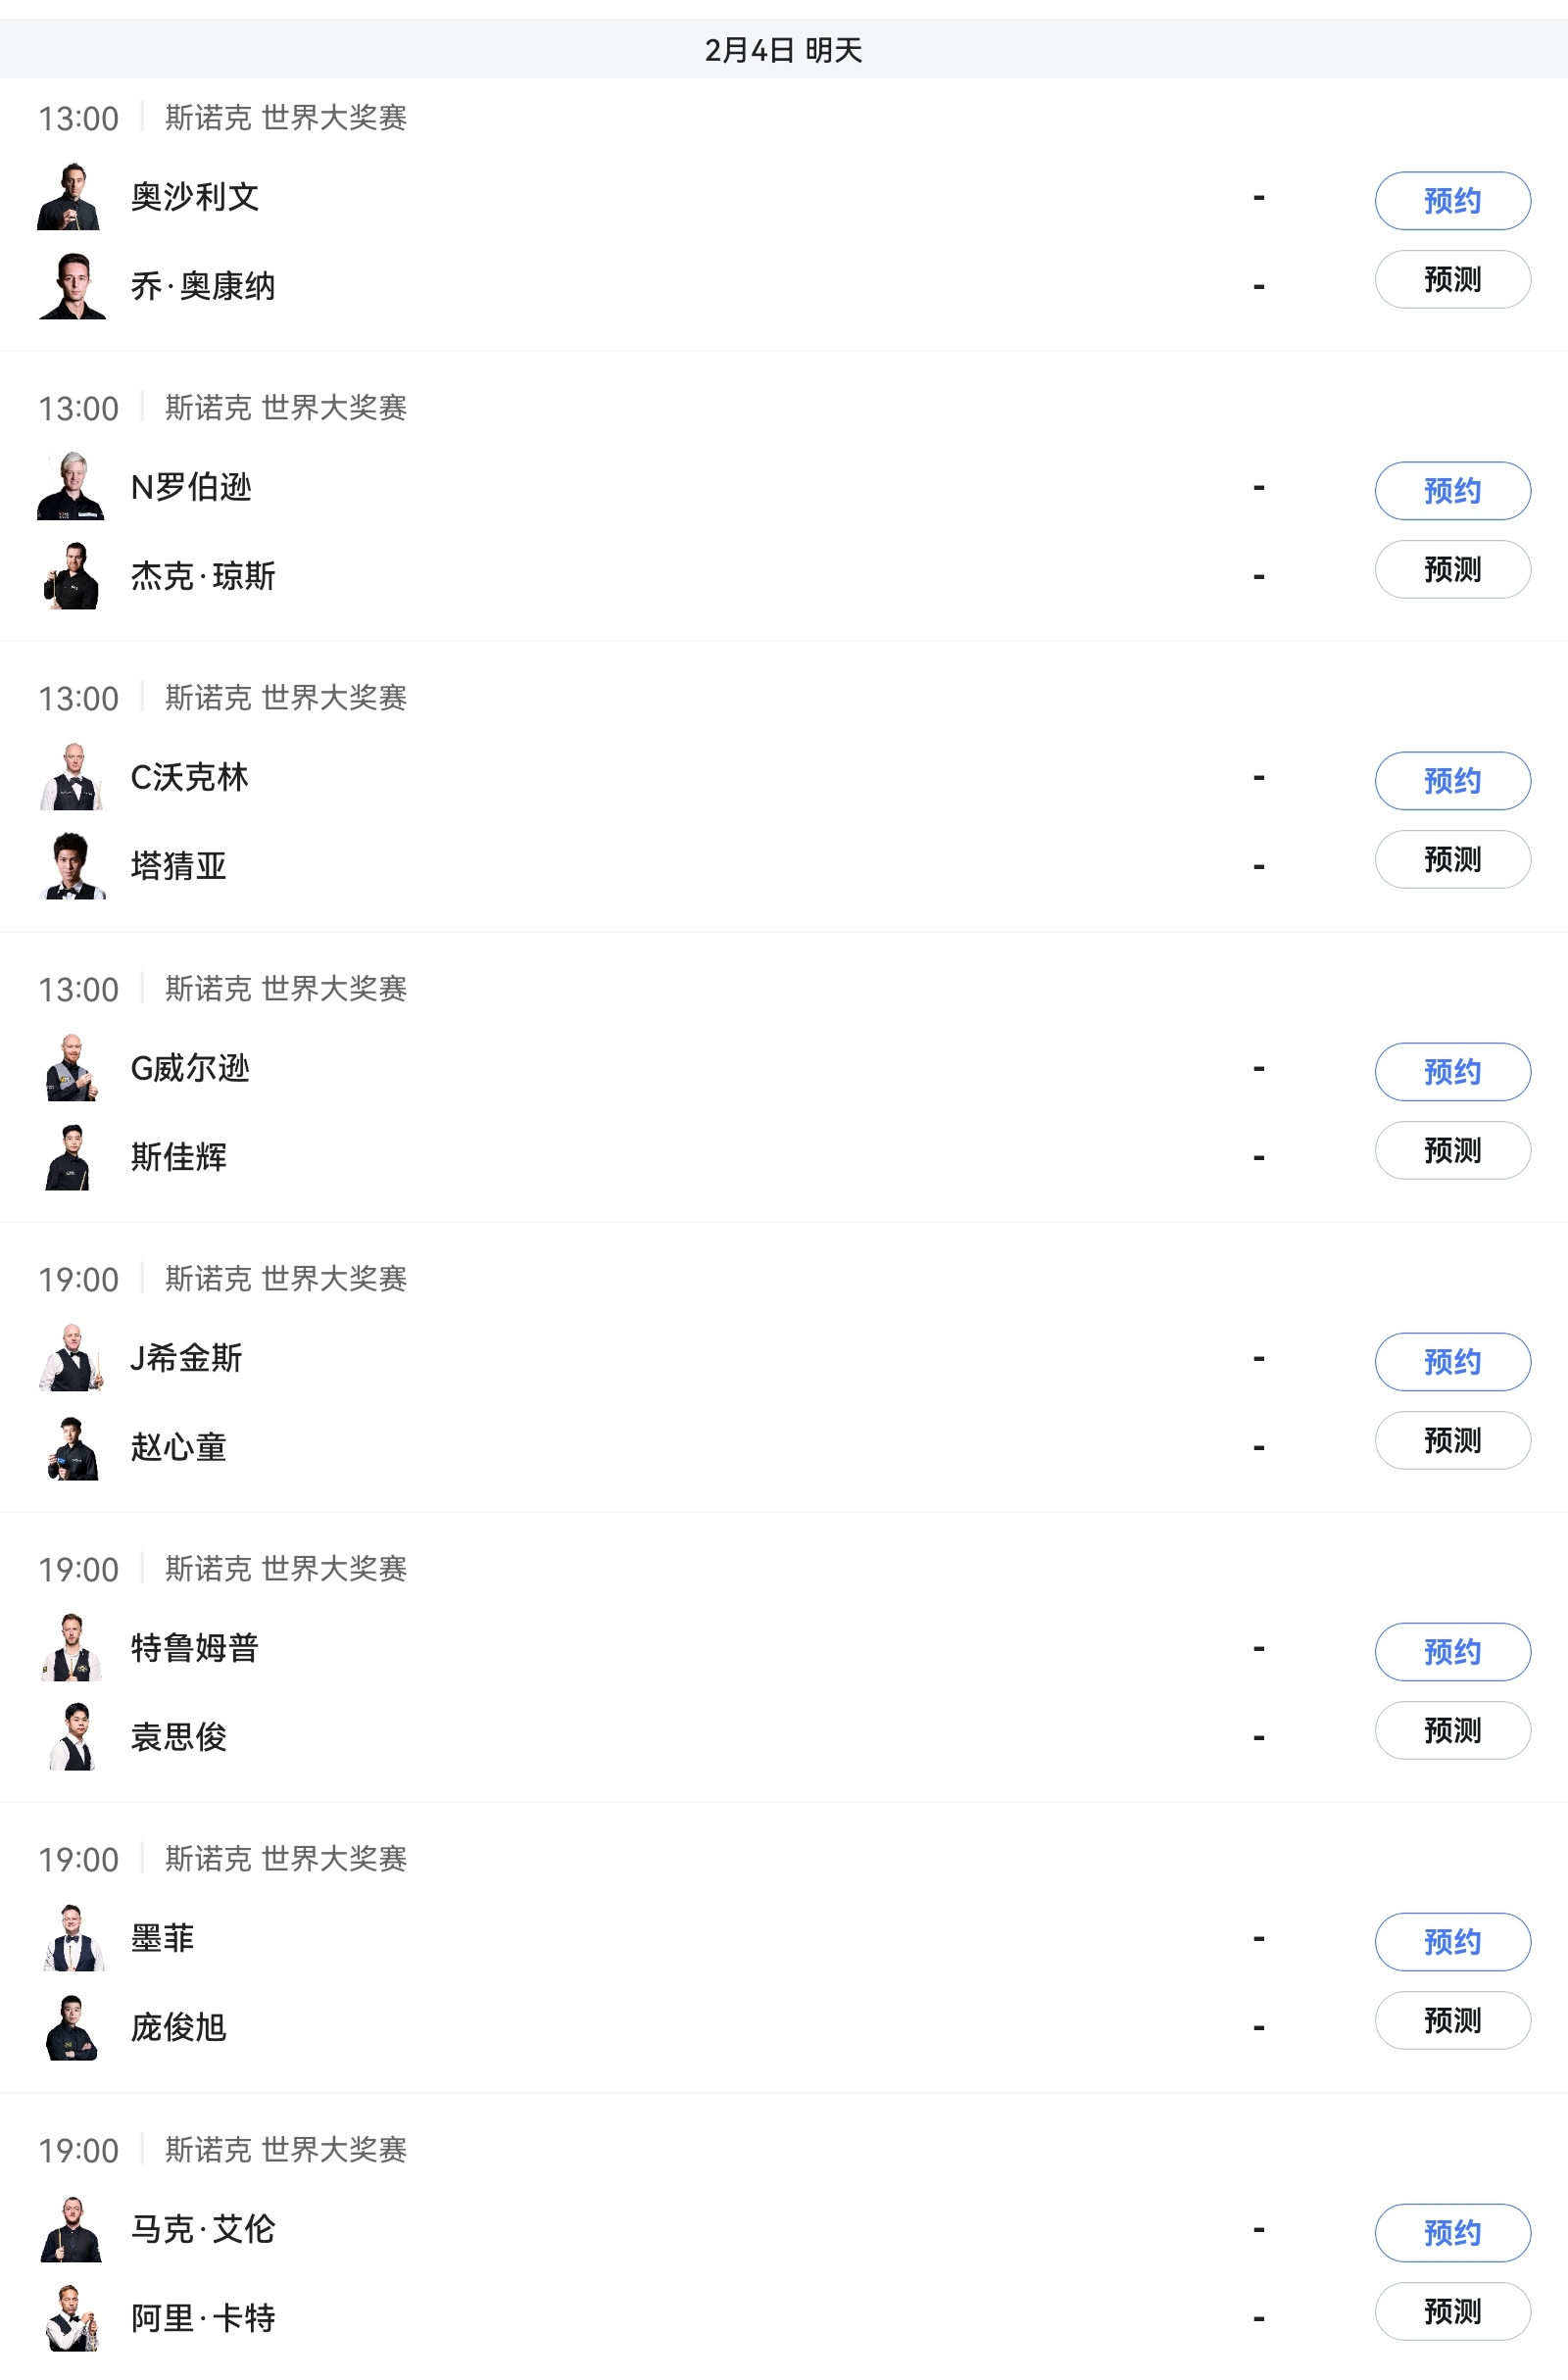The width and height of the screenshot is (1568, 2380).
Task: Open 斯诺克 世界大奖赛 label of first match
Action: [286, 118]
